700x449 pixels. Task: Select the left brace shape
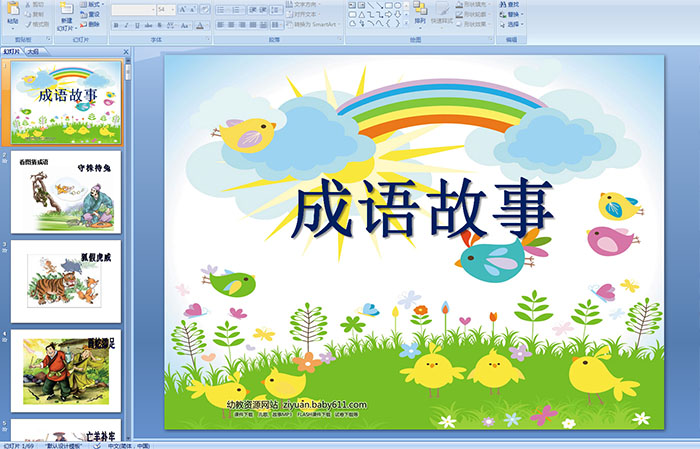tap(388, 23)
